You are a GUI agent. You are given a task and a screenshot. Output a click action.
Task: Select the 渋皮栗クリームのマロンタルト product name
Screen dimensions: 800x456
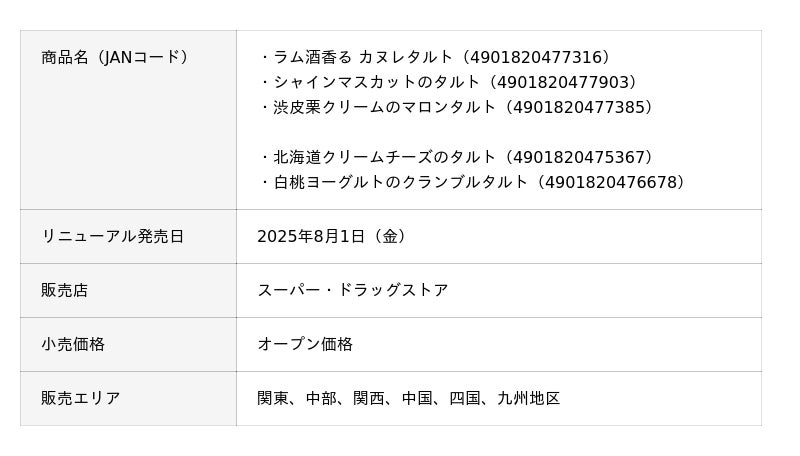coord(384,107)
